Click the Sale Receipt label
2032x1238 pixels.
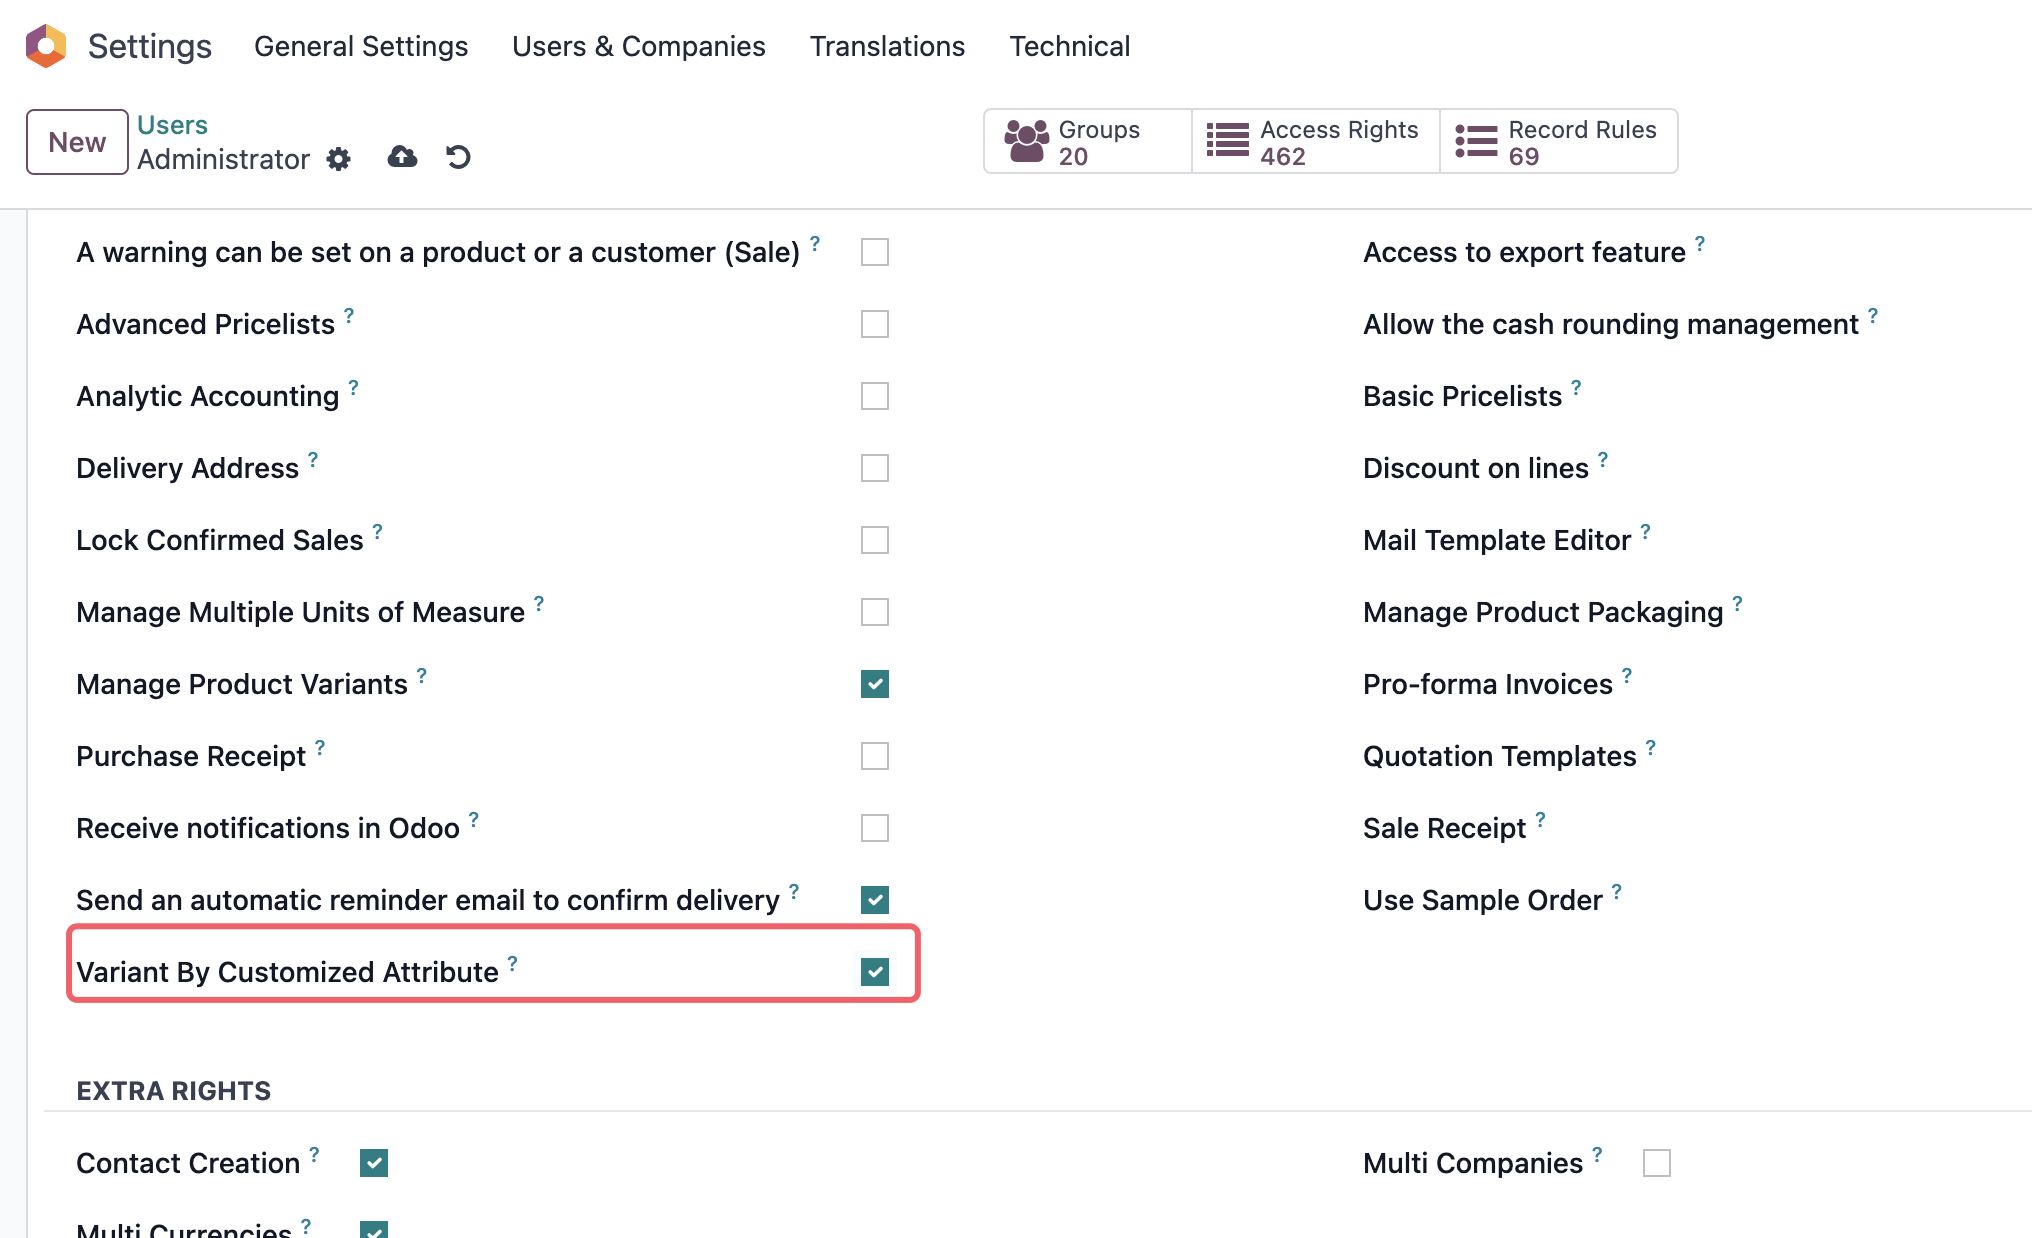click(x=1444, y=829)
